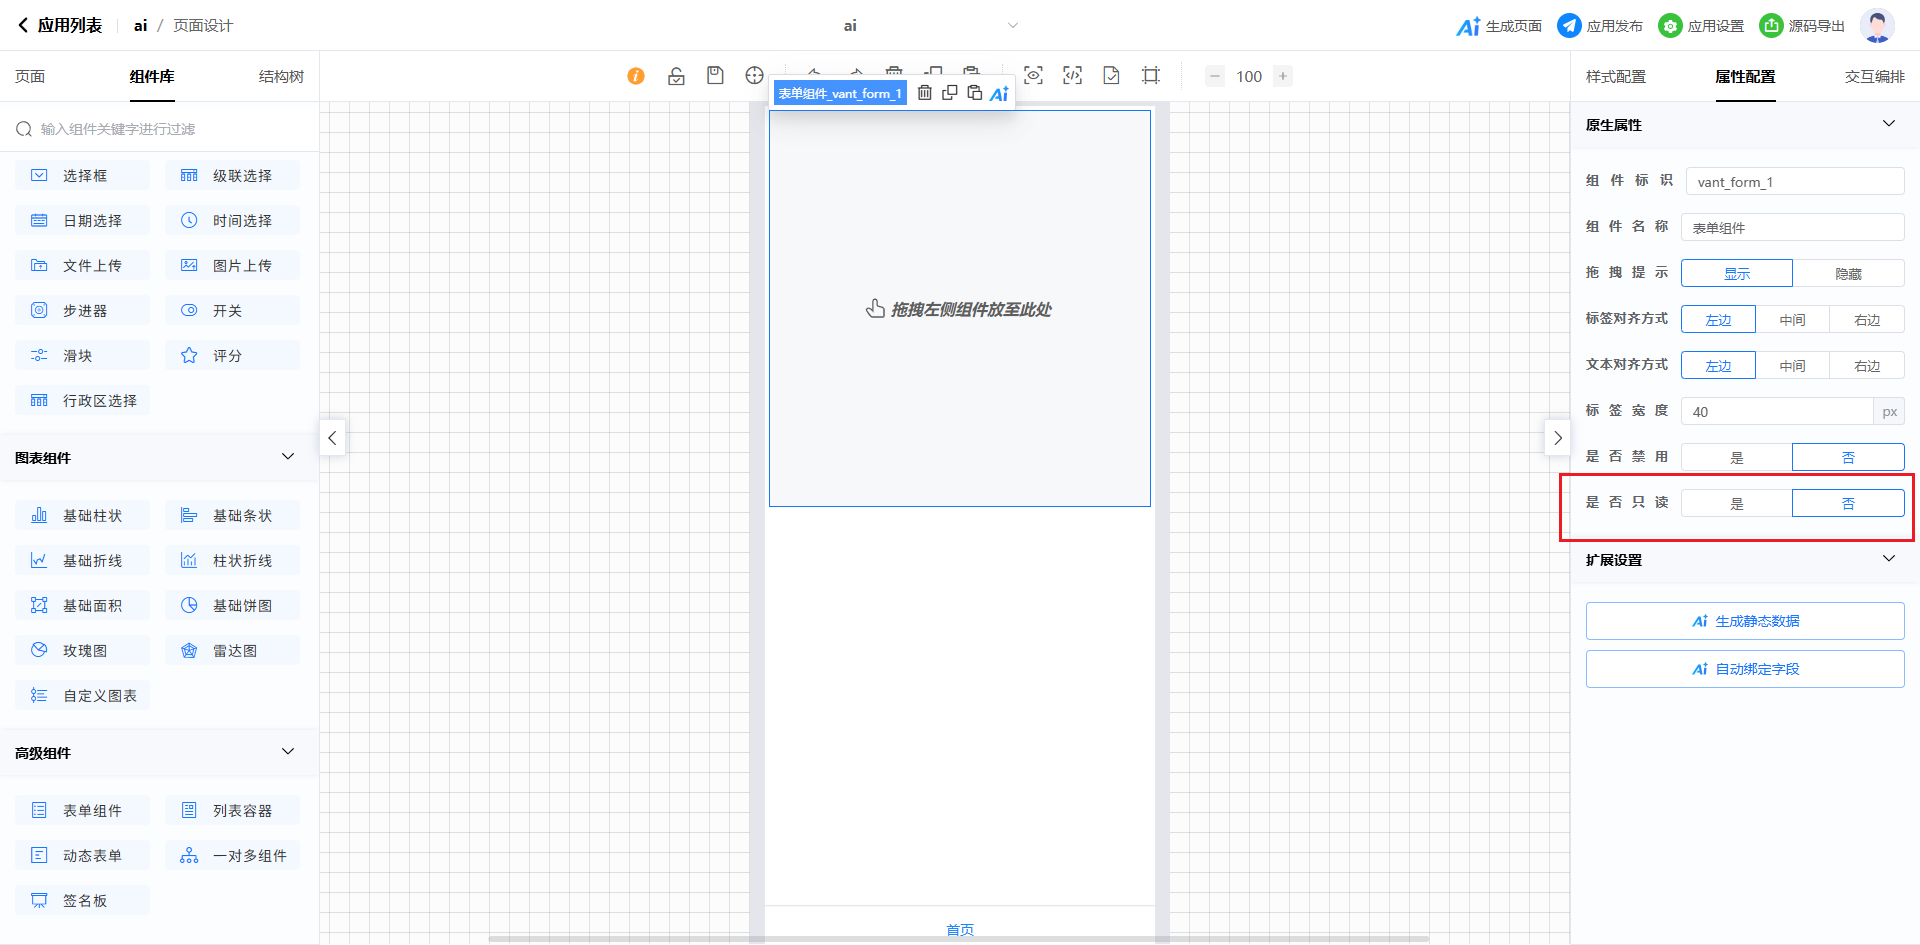1920x945 pixels.
Task: Click the unlock icon in toolbar
Action: tap(676, 76)
